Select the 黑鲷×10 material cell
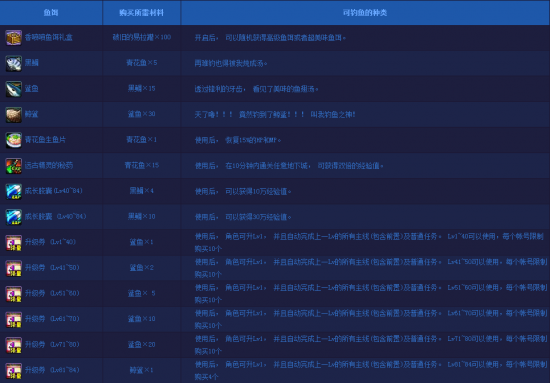The image size is (550, 383). click(142, 217)
